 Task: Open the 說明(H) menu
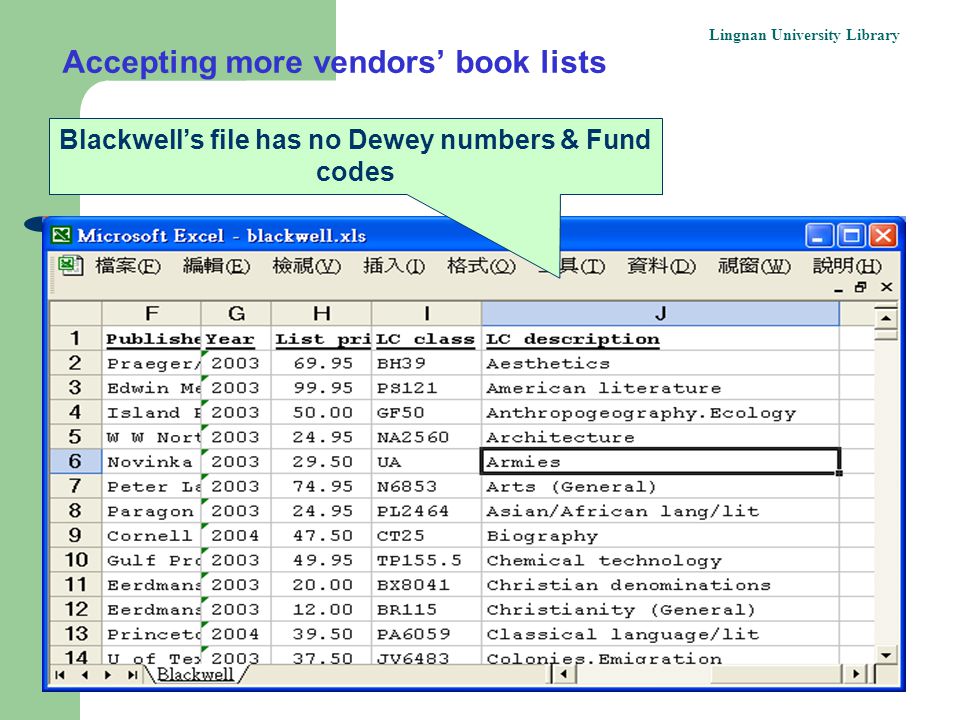pos(847,266)
